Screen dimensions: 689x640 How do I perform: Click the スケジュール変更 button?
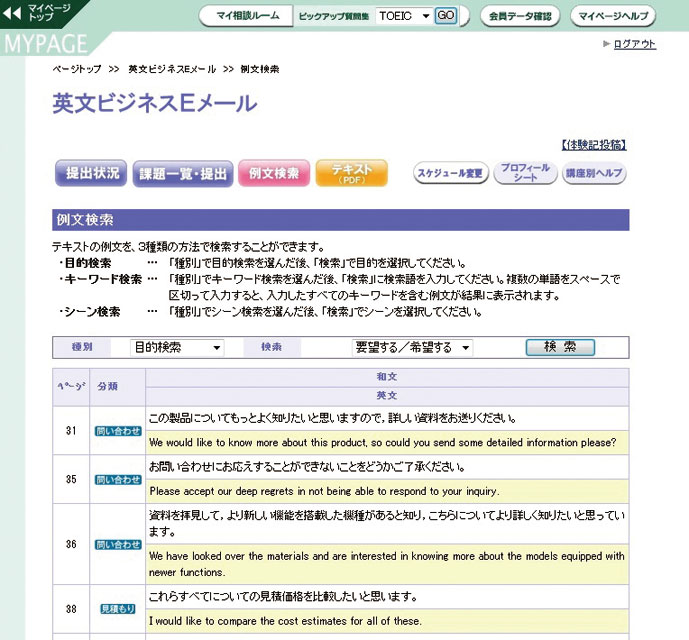[450, 174]
